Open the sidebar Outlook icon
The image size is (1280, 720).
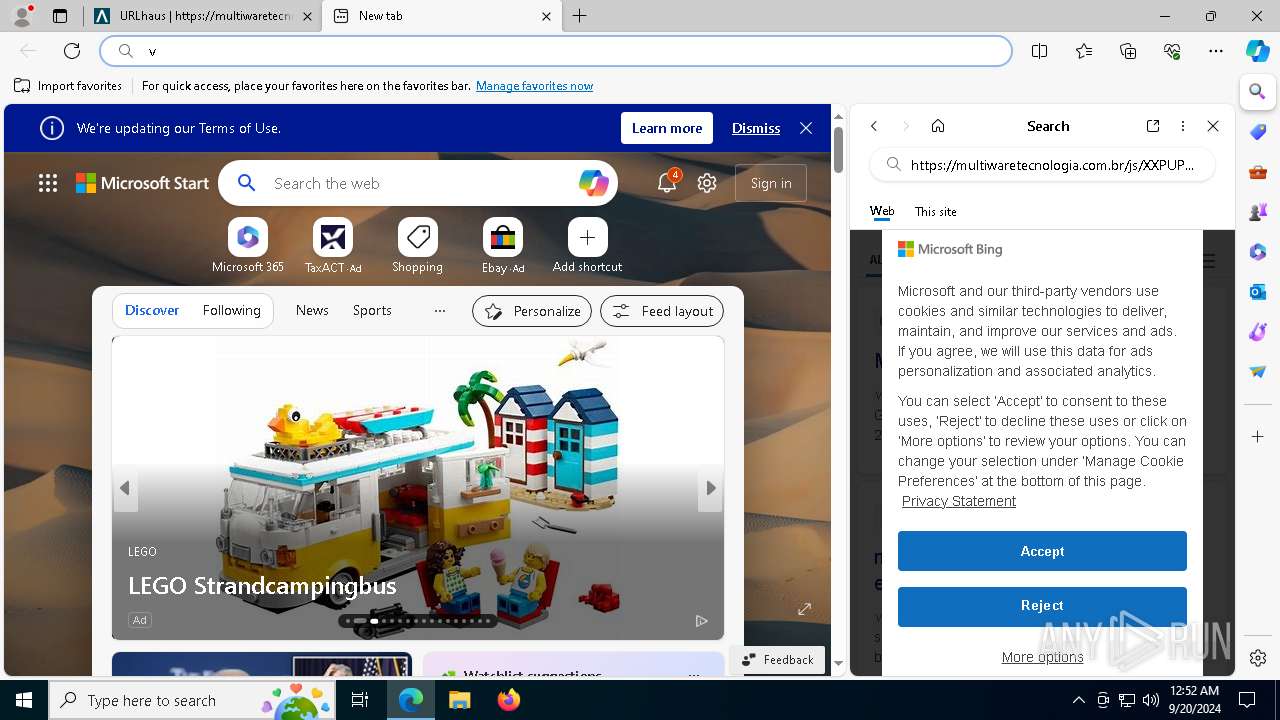pyautogui.click(x=1258, y=292)
